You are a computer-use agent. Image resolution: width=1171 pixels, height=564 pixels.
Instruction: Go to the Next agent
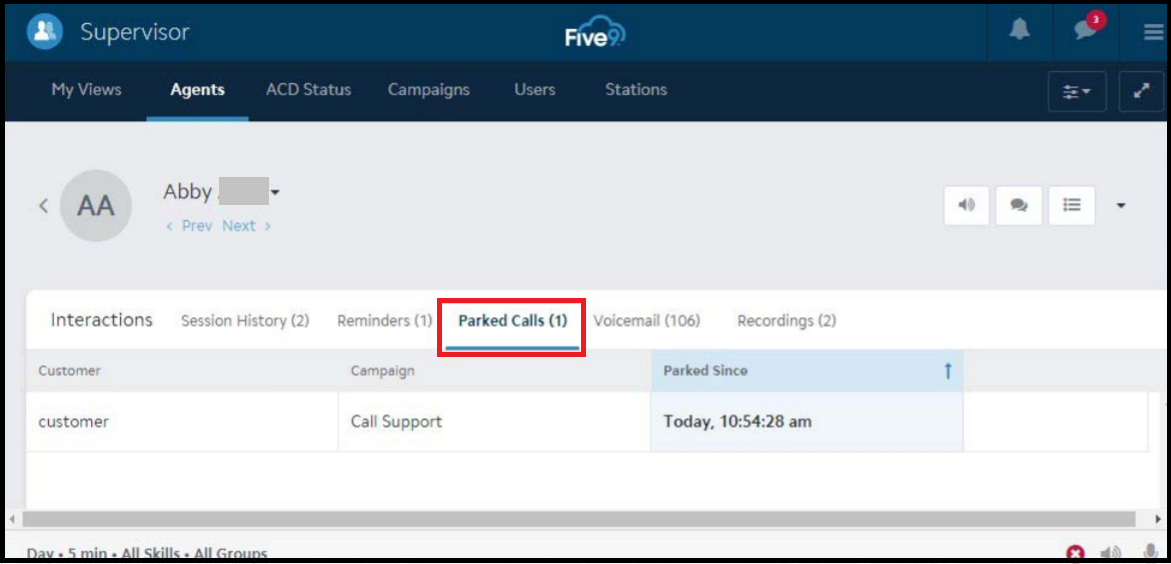pos(246,226)
